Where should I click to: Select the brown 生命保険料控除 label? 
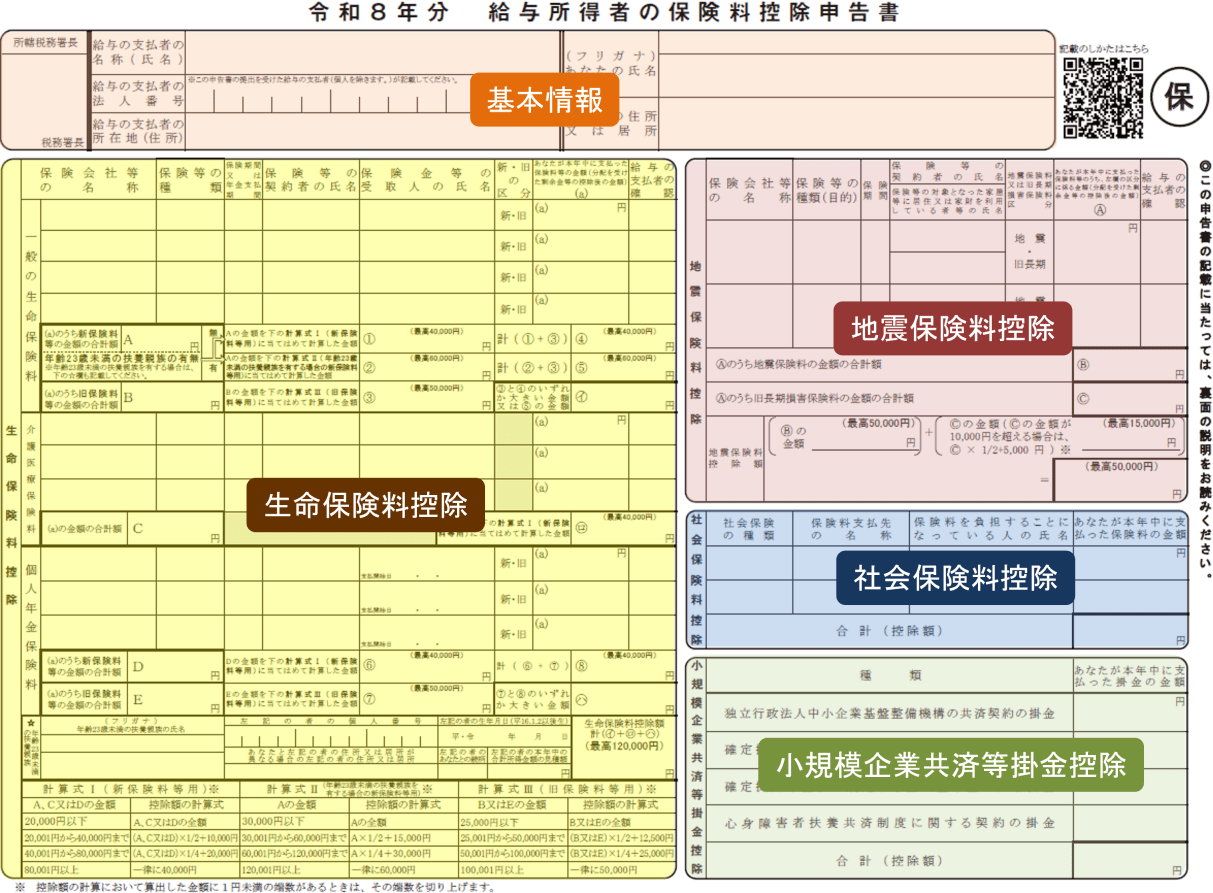[x=366, y=505]
